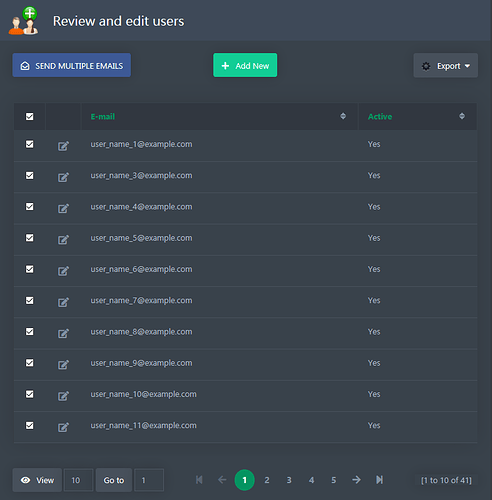Open edit icon for user_name_5@example.com row

[x=63, y=239]
